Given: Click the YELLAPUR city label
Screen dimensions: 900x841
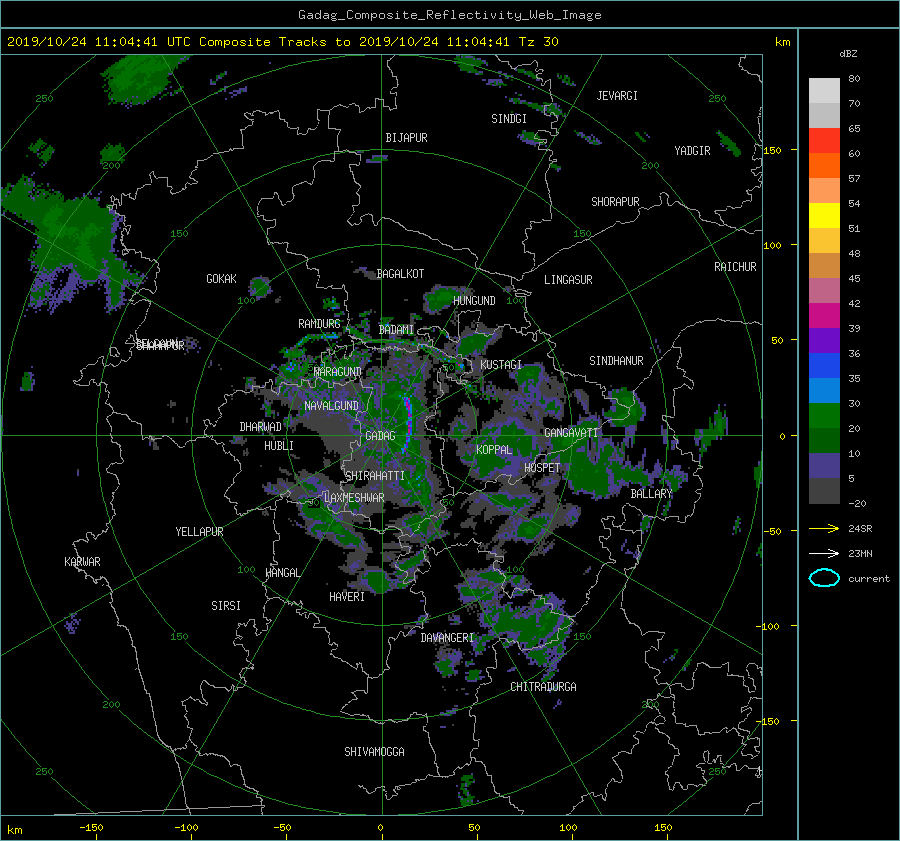Looking at the screenshot, I should pos(199,532).
